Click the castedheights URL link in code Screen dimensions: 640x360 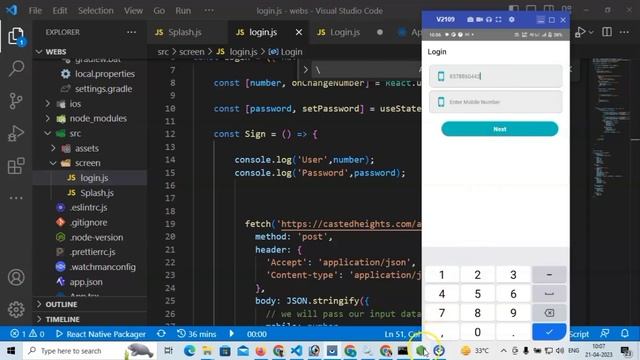click(351, 224)
